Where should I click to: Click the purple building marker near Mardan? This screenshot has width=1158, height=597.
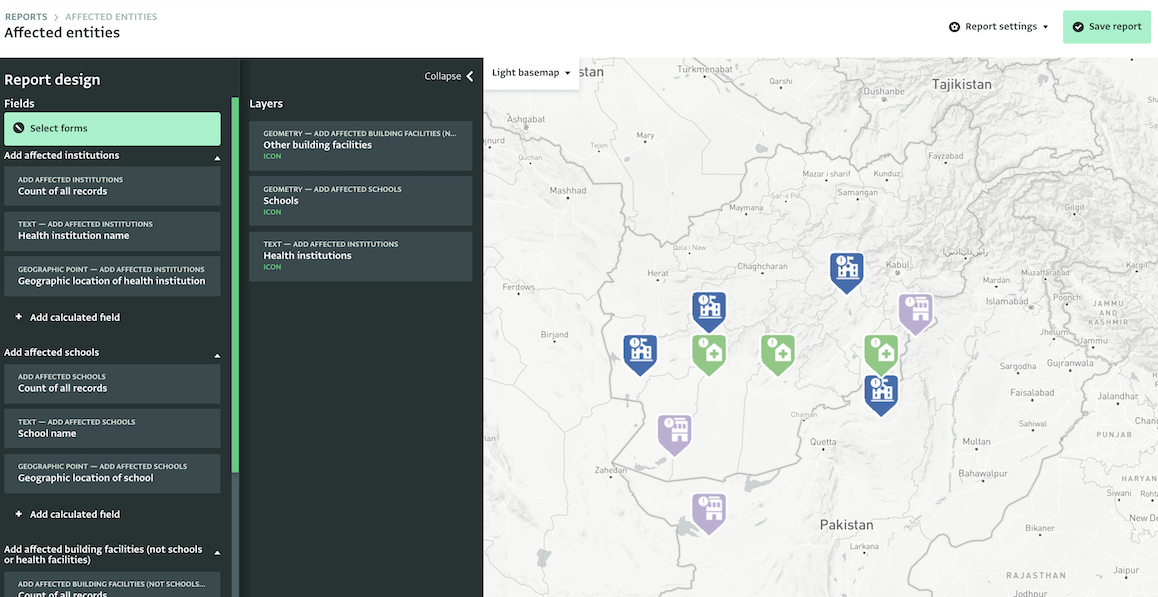pyautogui.click(x=916, y=313)
